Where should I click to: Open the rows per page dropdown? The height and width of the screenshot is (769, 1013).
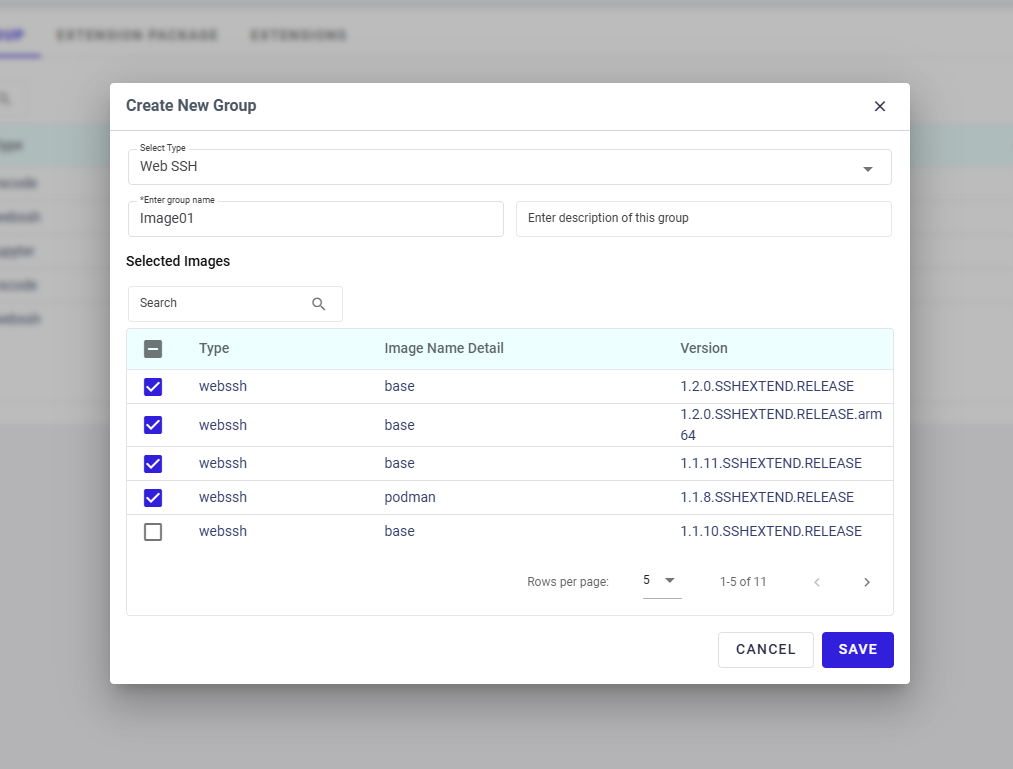[662, 580]
